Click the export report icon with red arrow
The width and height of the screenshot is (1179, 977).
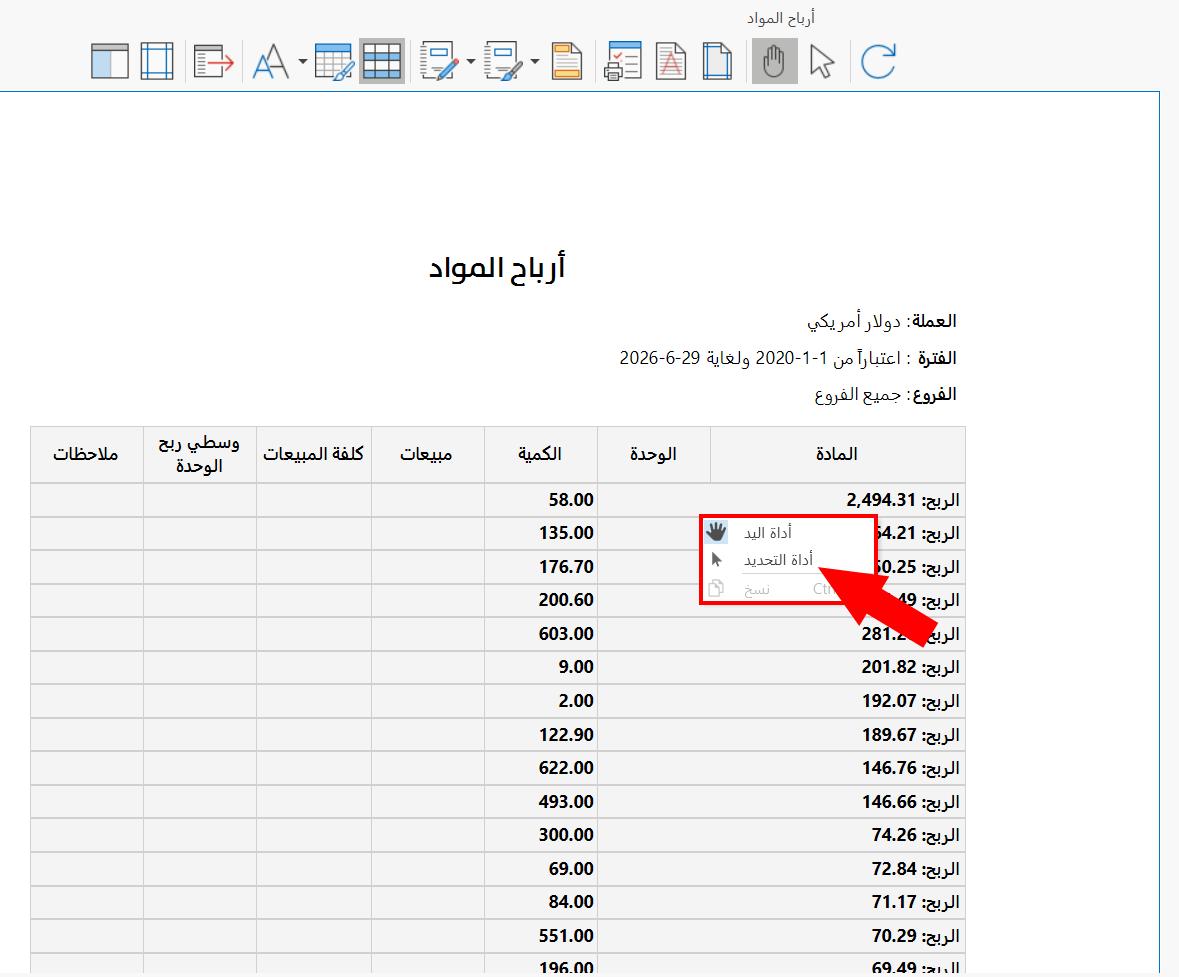tap(214, 61)
